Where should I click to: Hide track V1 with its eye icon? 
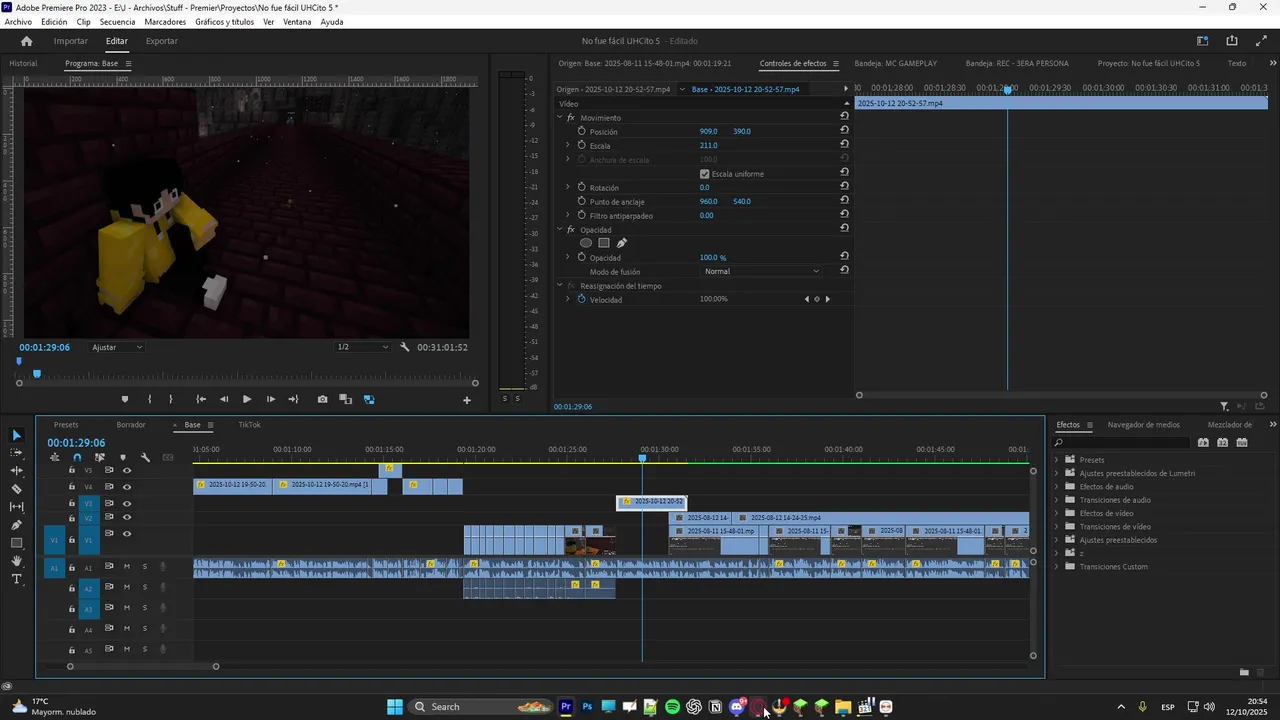click(127, 534)
